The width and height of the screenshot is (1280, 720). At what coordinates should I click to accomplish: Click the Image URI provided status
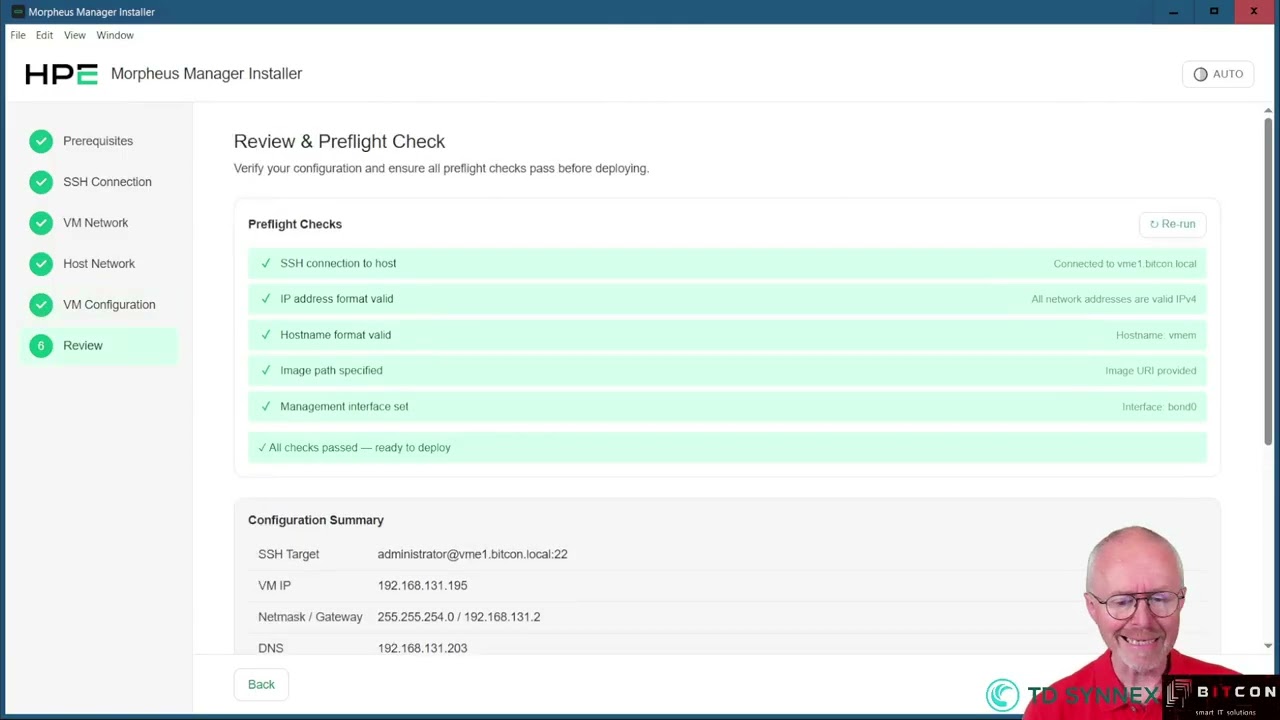click(1150, 371)
